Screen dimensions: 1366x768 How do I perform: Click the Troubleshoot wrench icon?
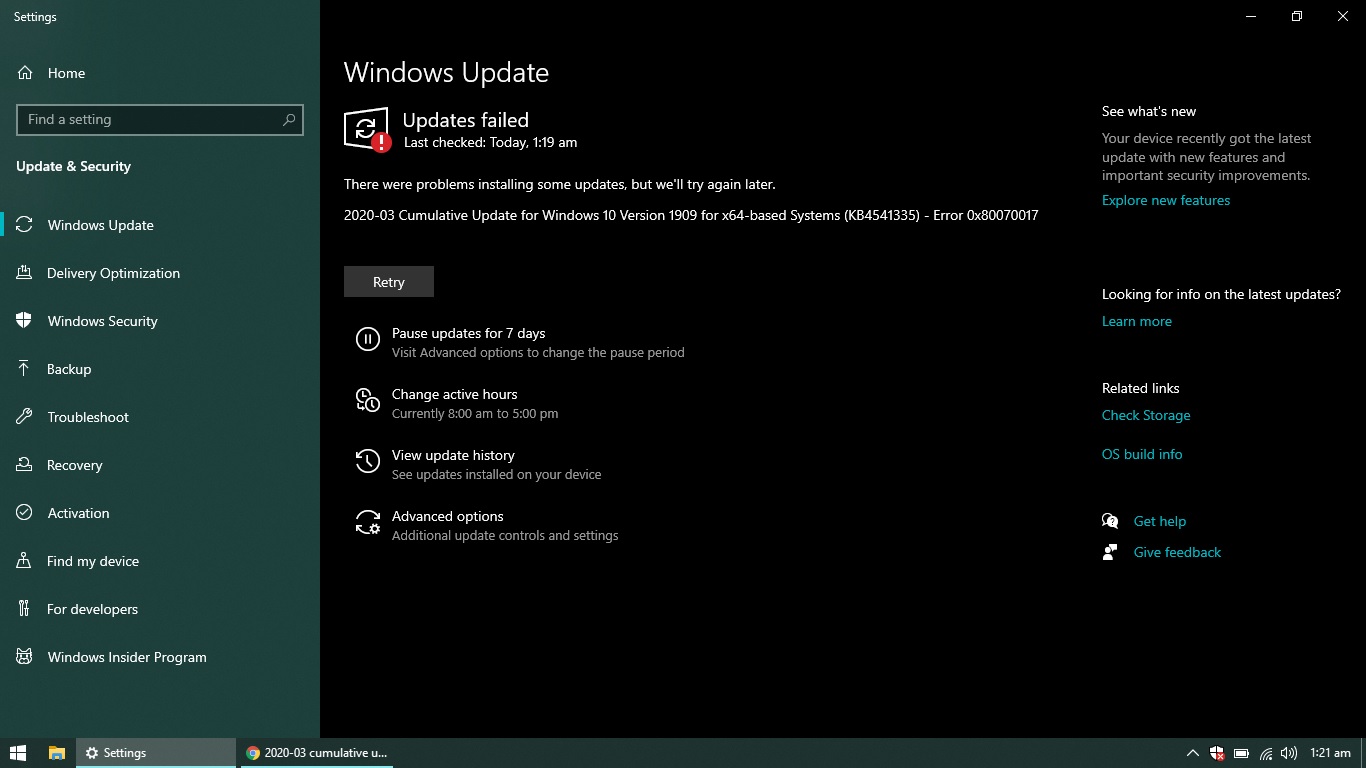[x=24, y=417]
